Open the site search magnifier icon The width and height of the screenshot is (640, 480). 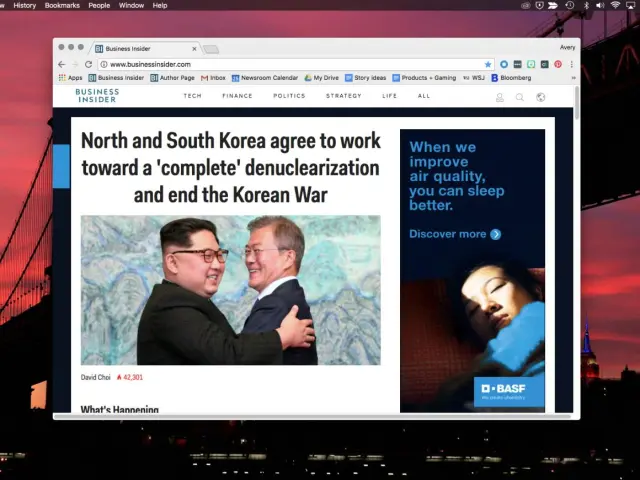[520, 97]
